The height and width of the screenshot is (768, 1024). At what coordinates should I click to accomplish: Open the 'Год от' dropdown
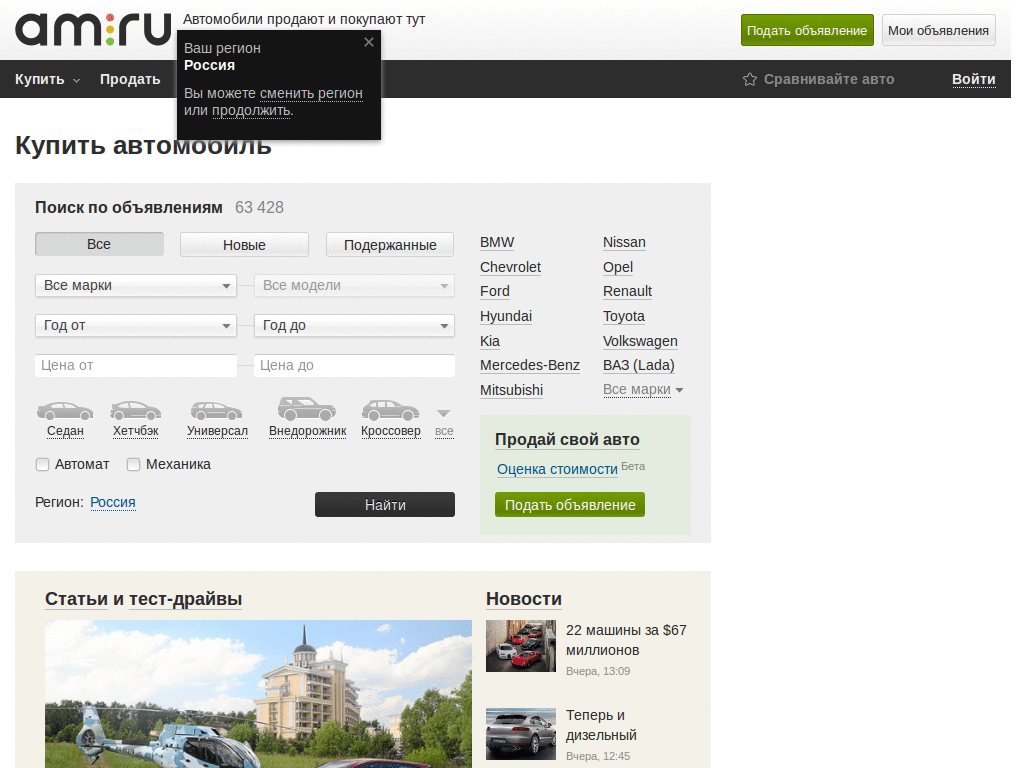coord(136,325)
